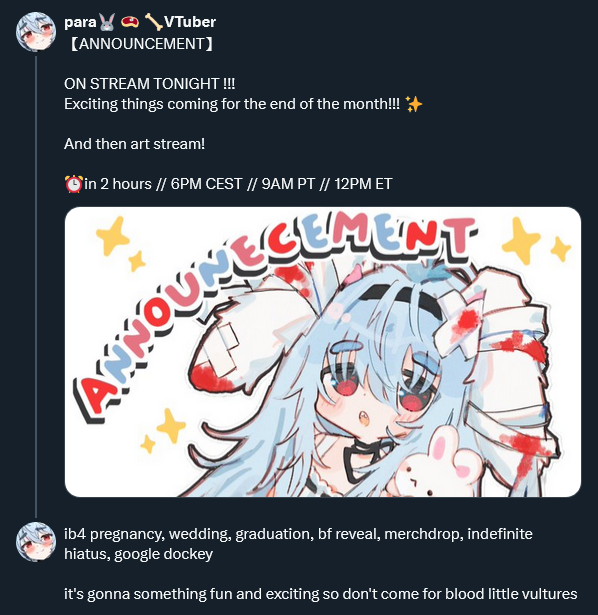Click the 'And then art stream!' line

(135, 144)
